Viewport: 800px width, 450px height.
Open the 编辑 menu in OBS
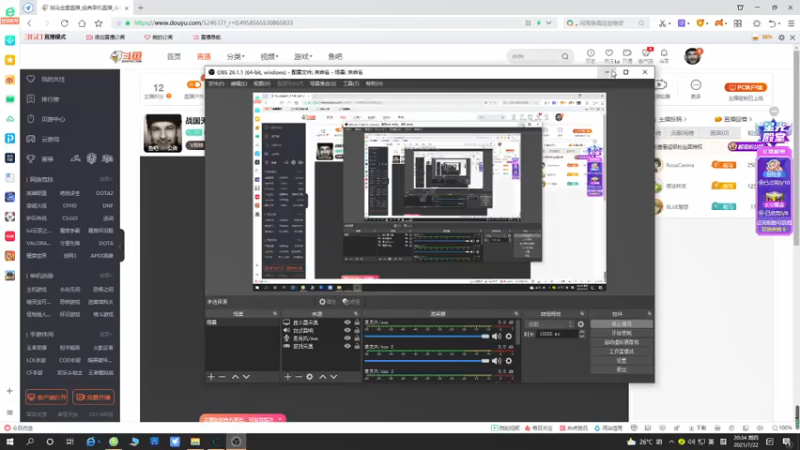coord(239,84)
